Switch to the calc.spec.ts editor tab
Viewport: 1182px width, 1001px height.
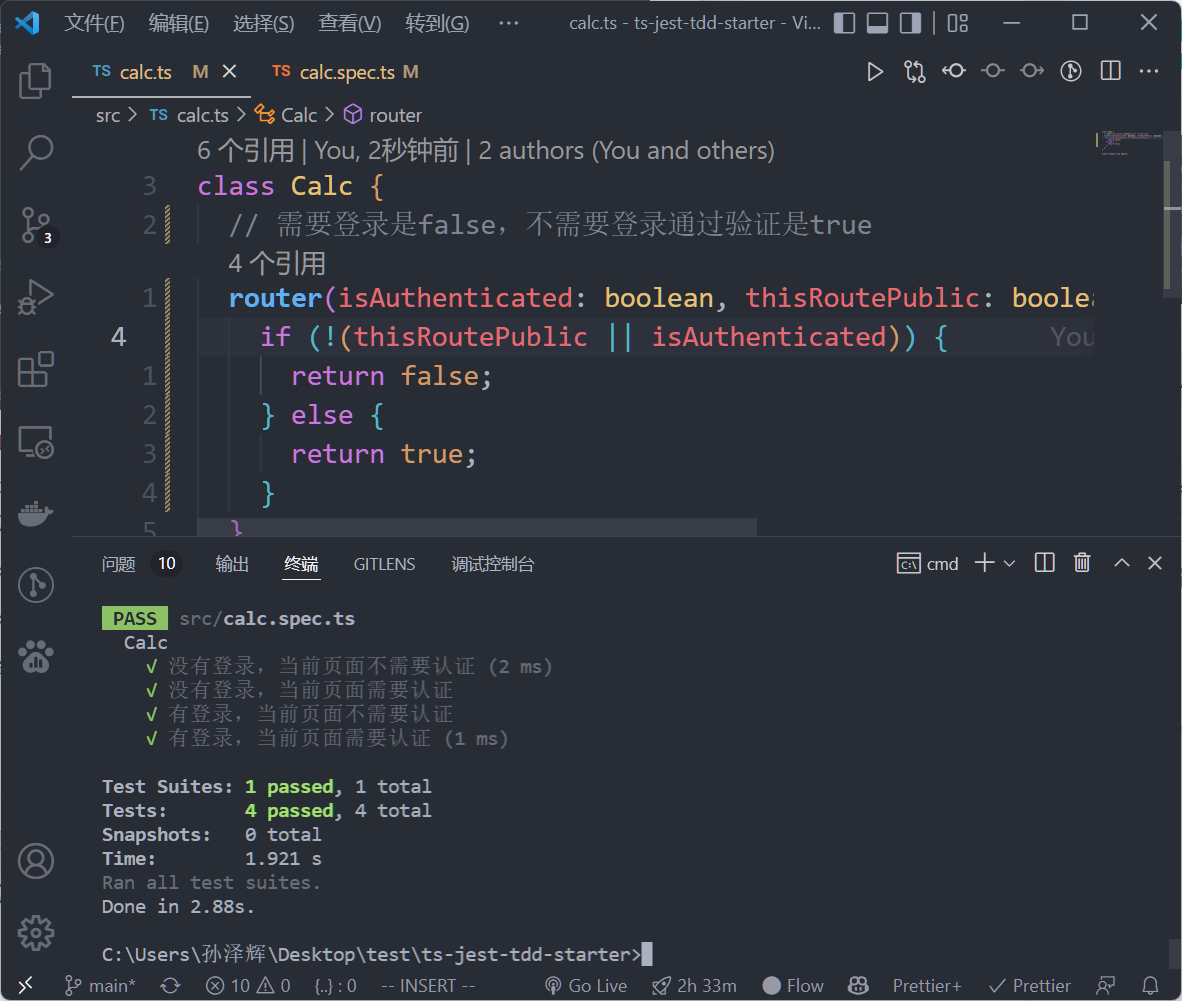346,72
